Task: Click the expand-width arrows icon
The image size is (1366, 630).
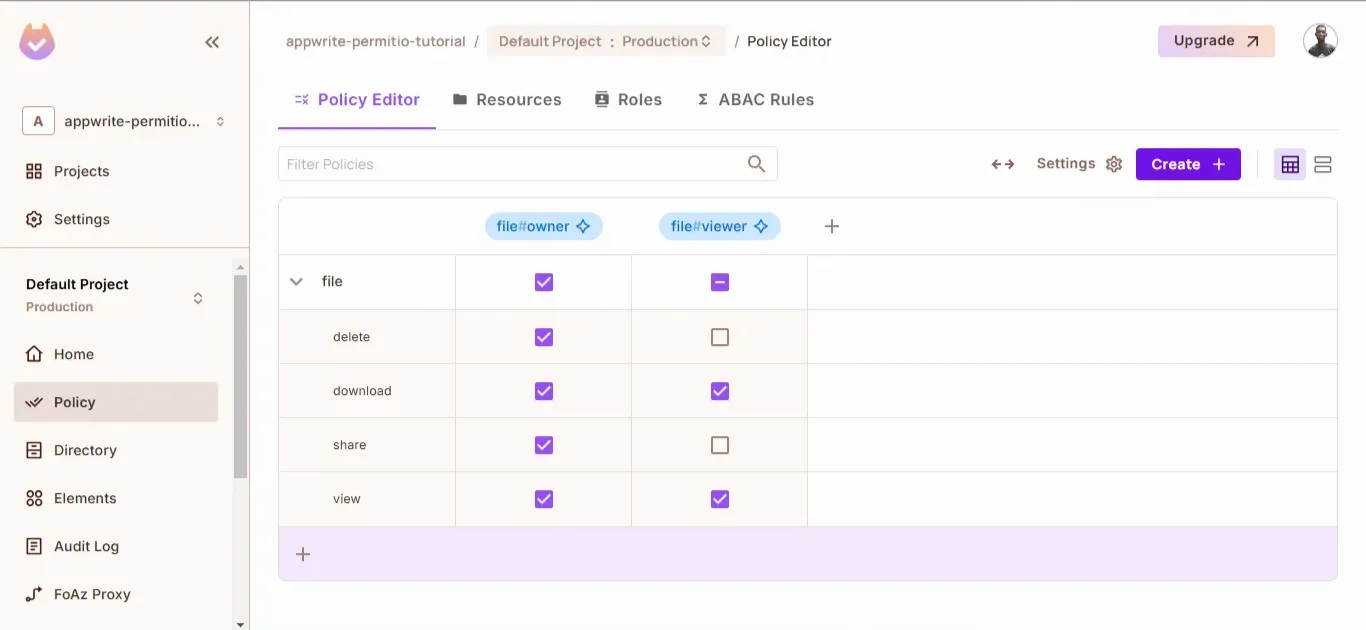Action: [x=1003, y=164]
